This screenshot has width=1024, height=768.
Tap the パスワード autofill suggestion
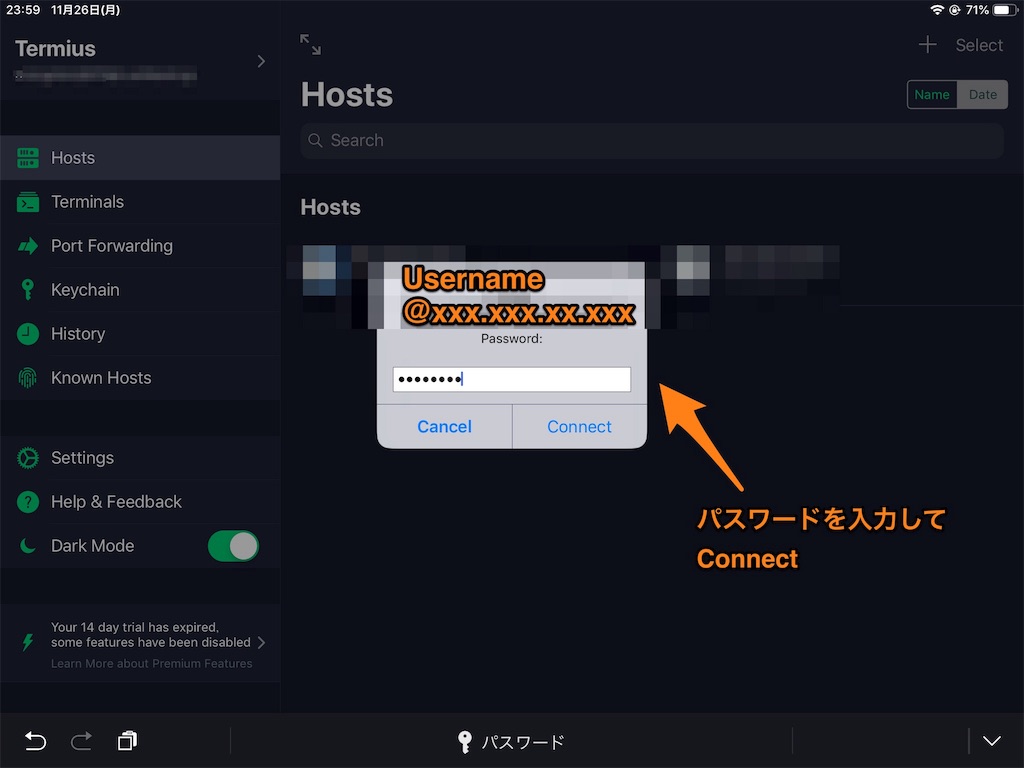click(x=511, y=741)
